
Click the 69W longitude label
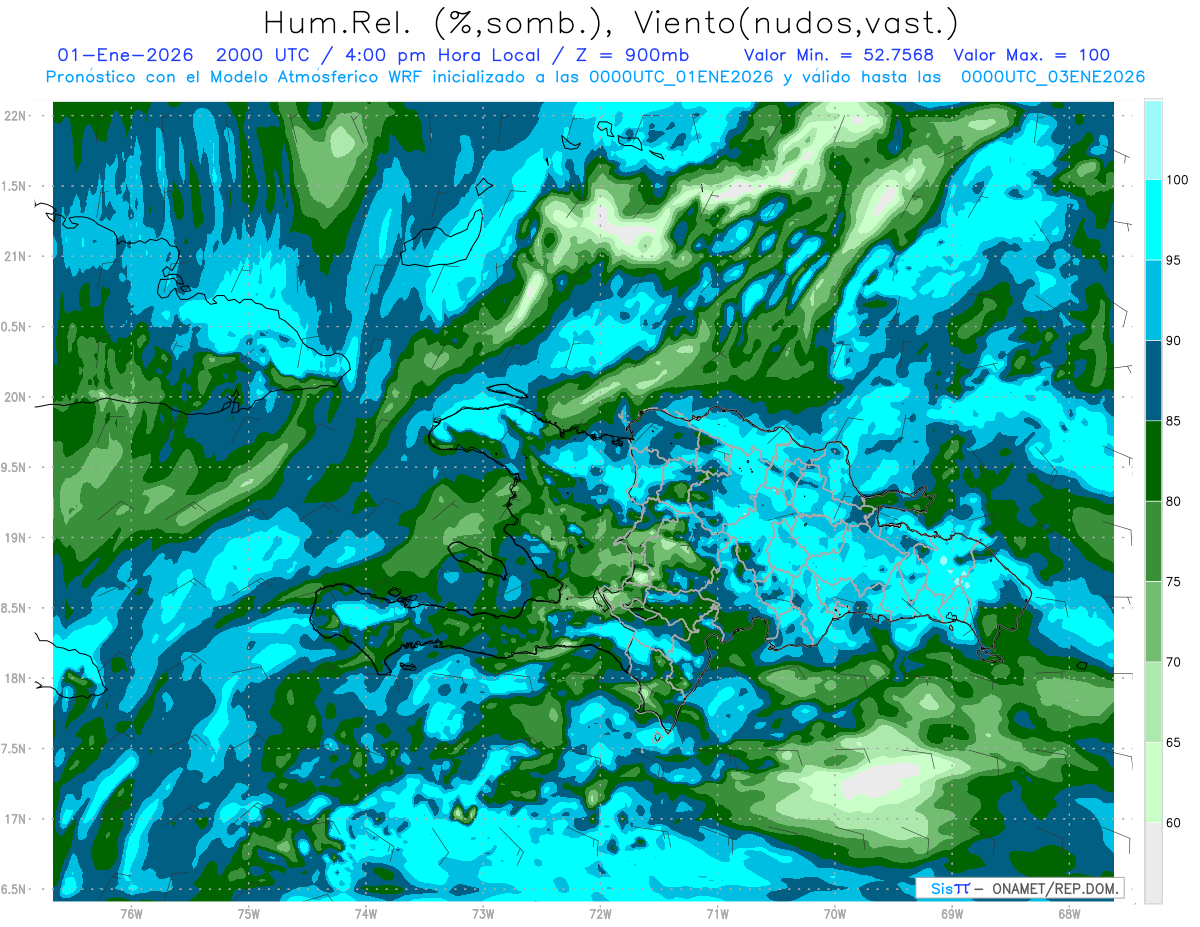click(x=951, y=913)
